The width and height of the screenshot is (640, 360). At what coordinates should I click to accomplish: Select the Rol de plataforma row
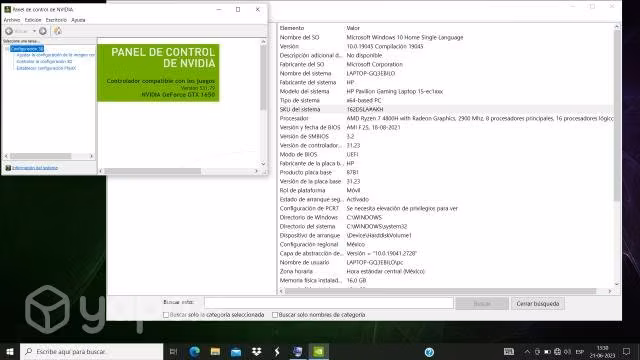pos(445,191)
